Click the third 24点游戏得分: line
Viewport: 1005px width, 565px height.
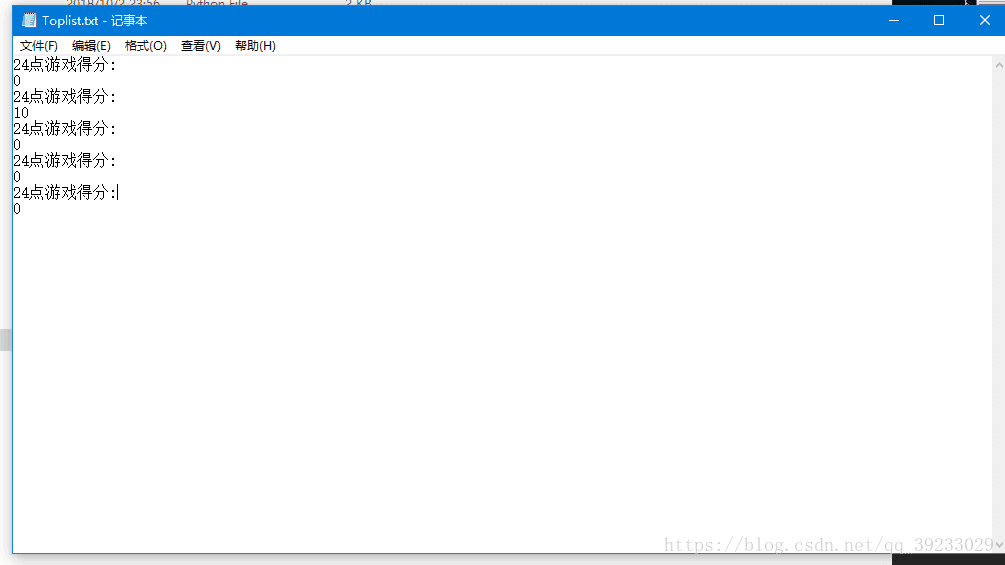[64, 129]
